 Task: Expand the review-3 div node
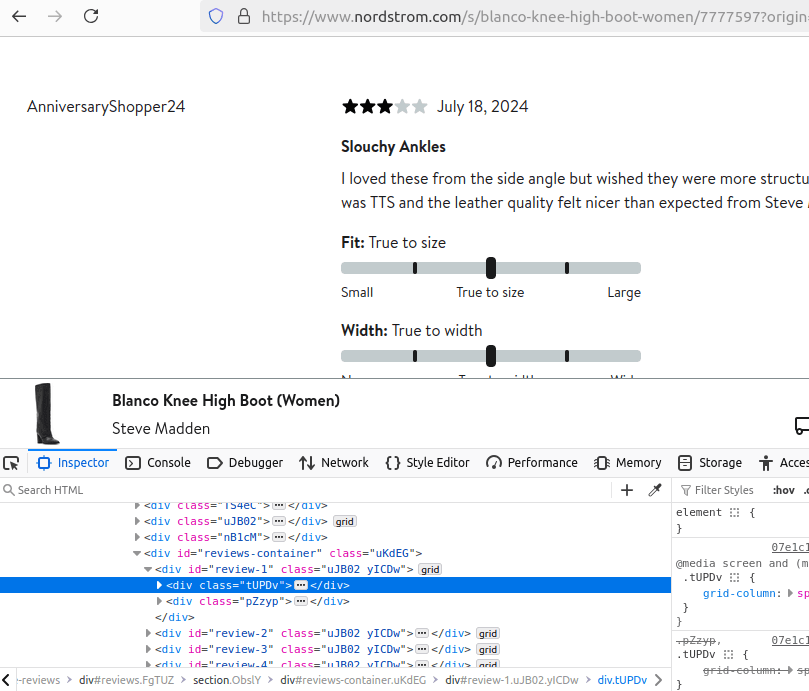pyautogui.click(x=148, y=649)
